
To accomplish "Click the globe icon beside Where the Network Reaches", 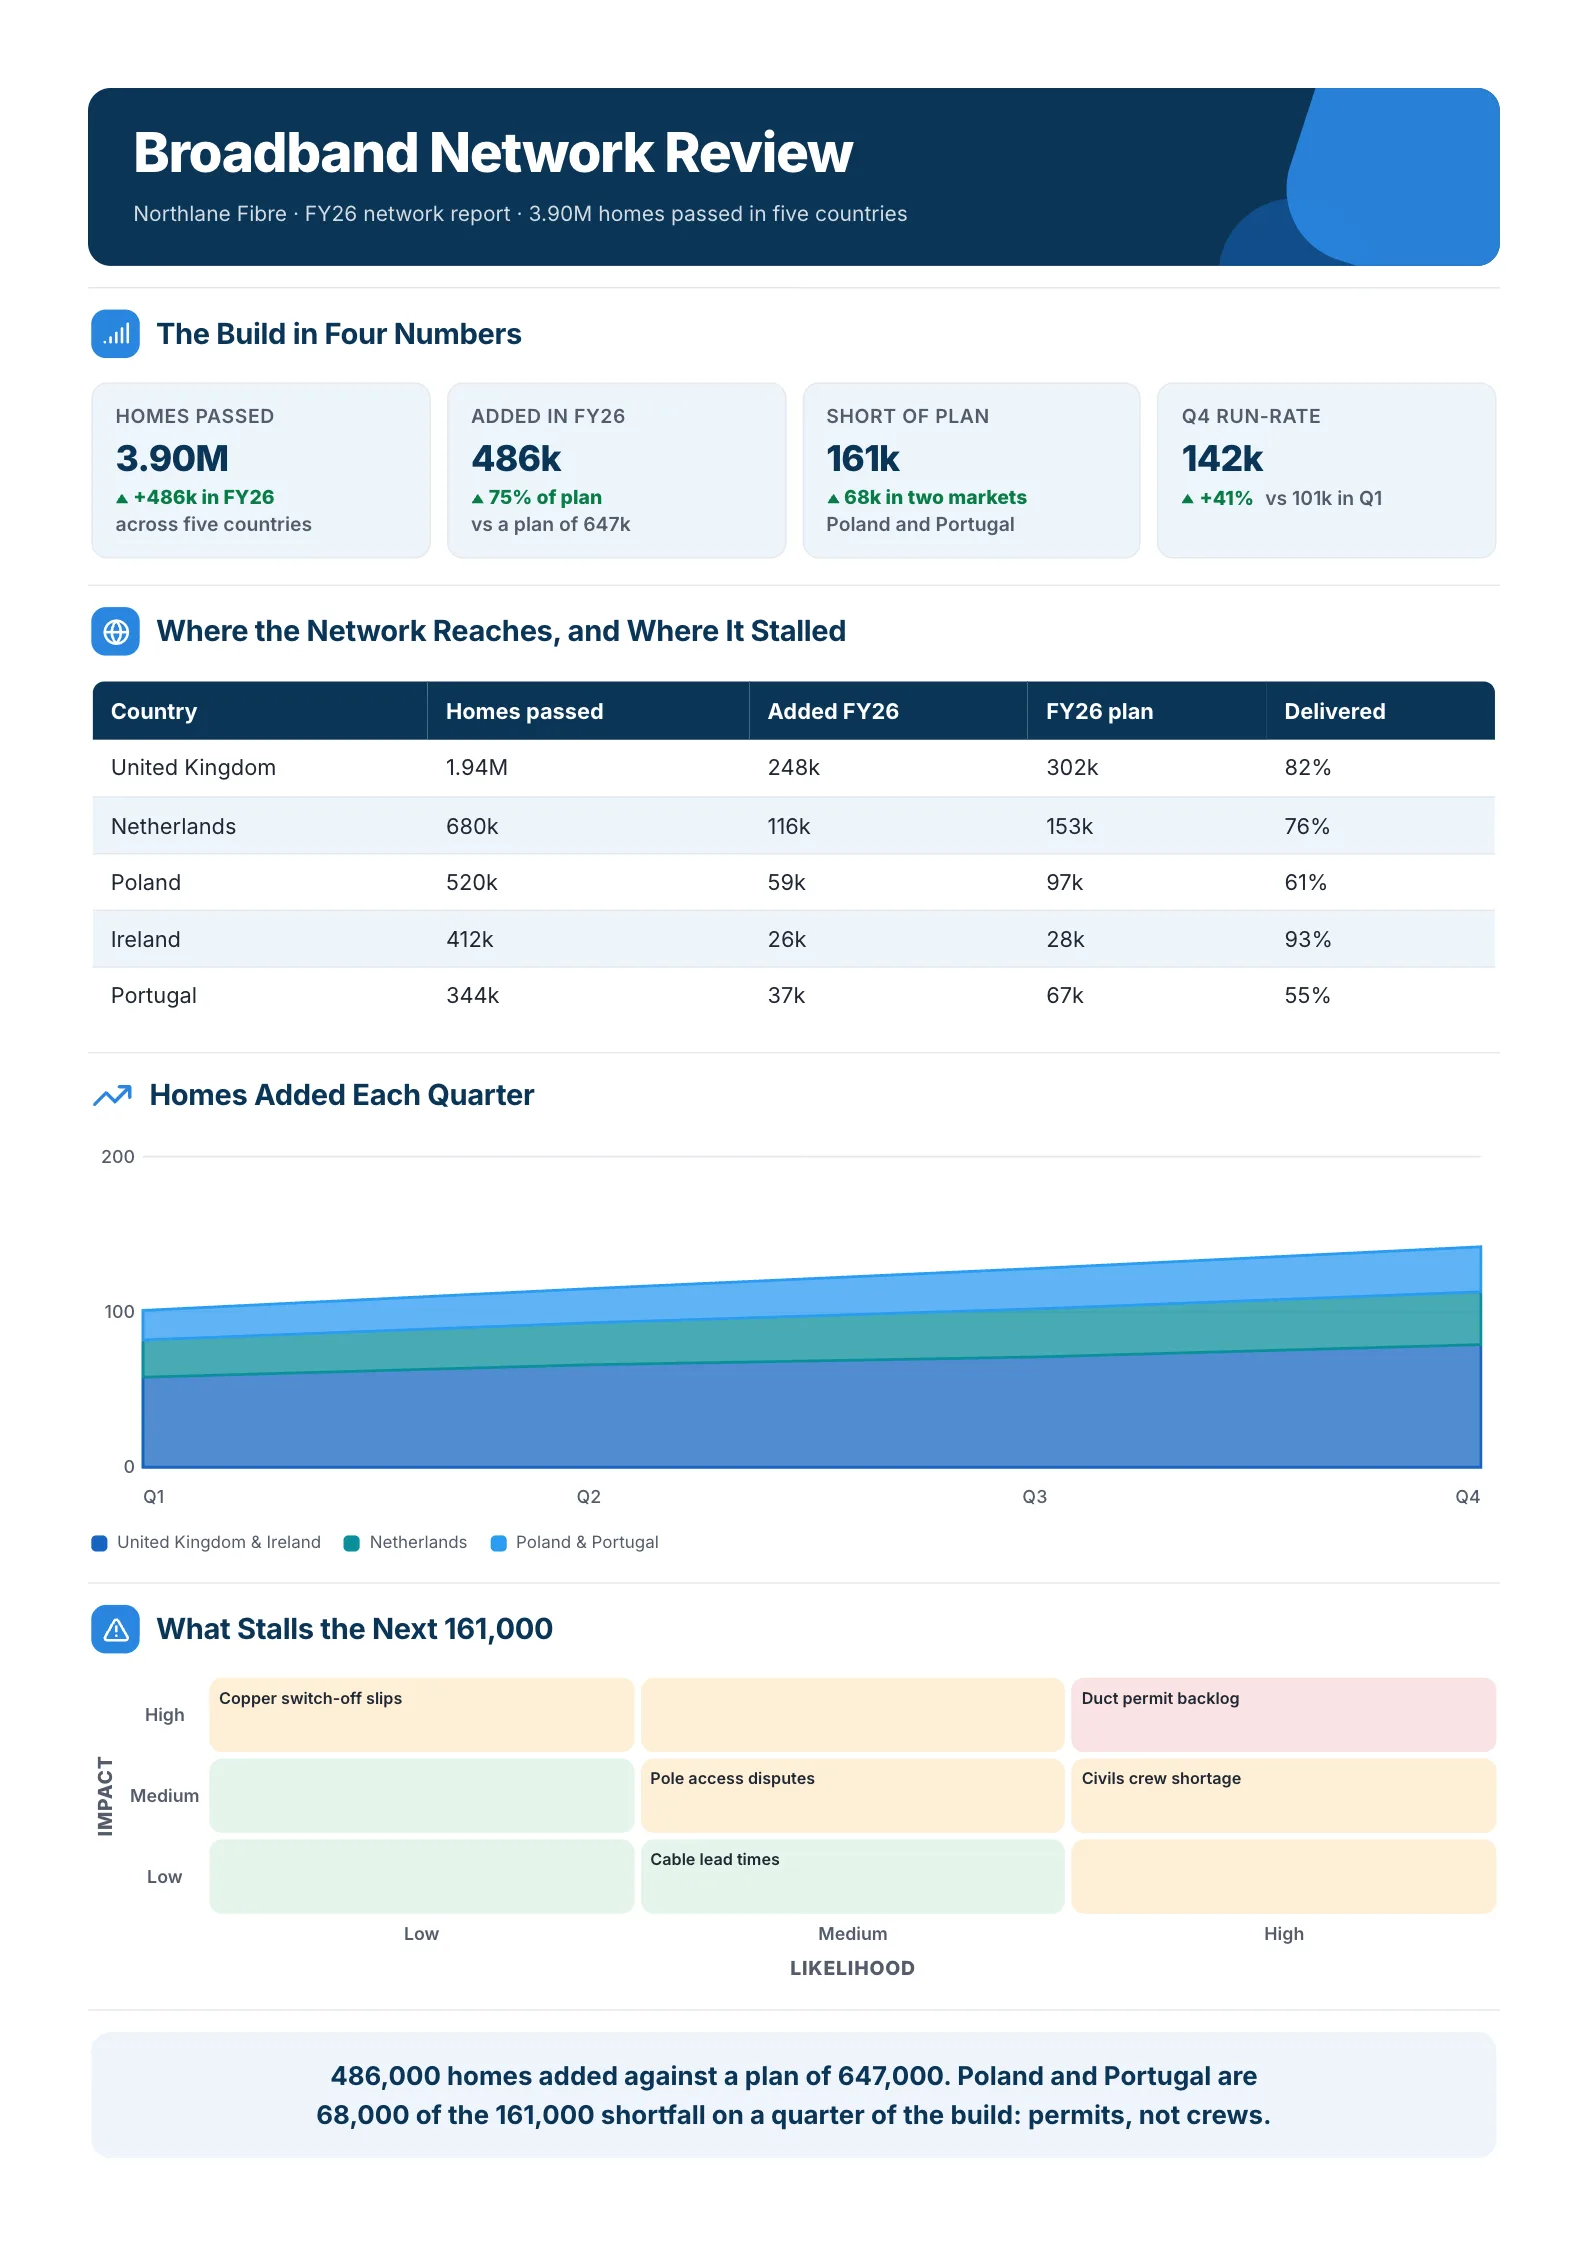I will [x=115, y=631].
